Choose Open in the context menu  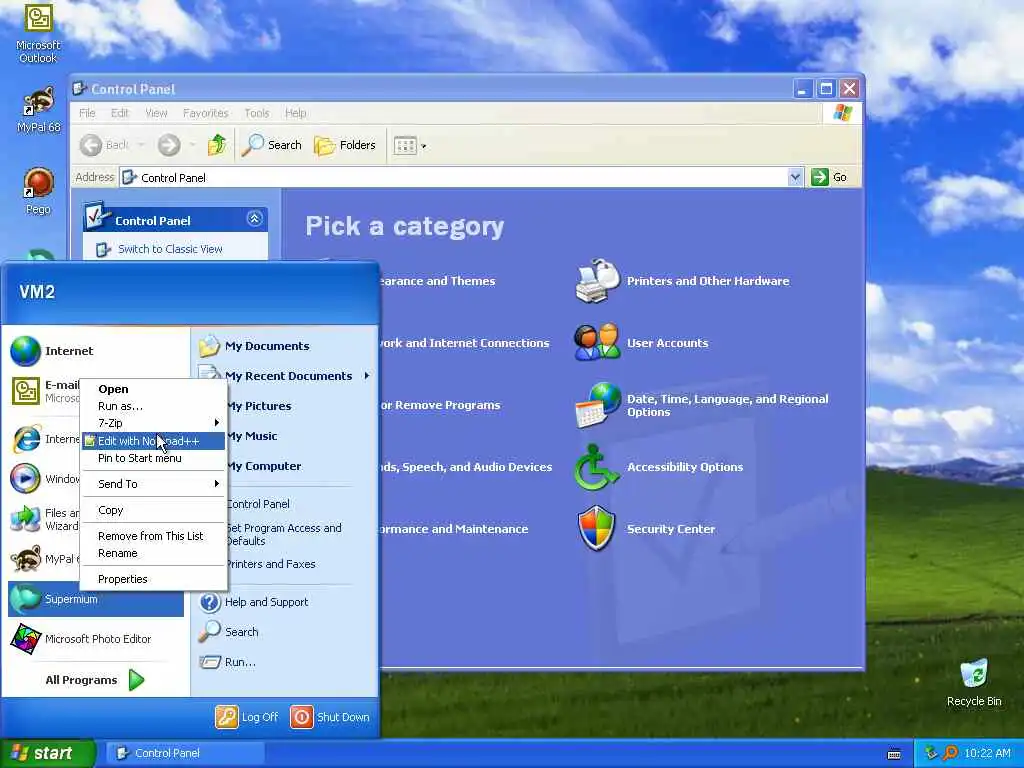tap(153, 389)
